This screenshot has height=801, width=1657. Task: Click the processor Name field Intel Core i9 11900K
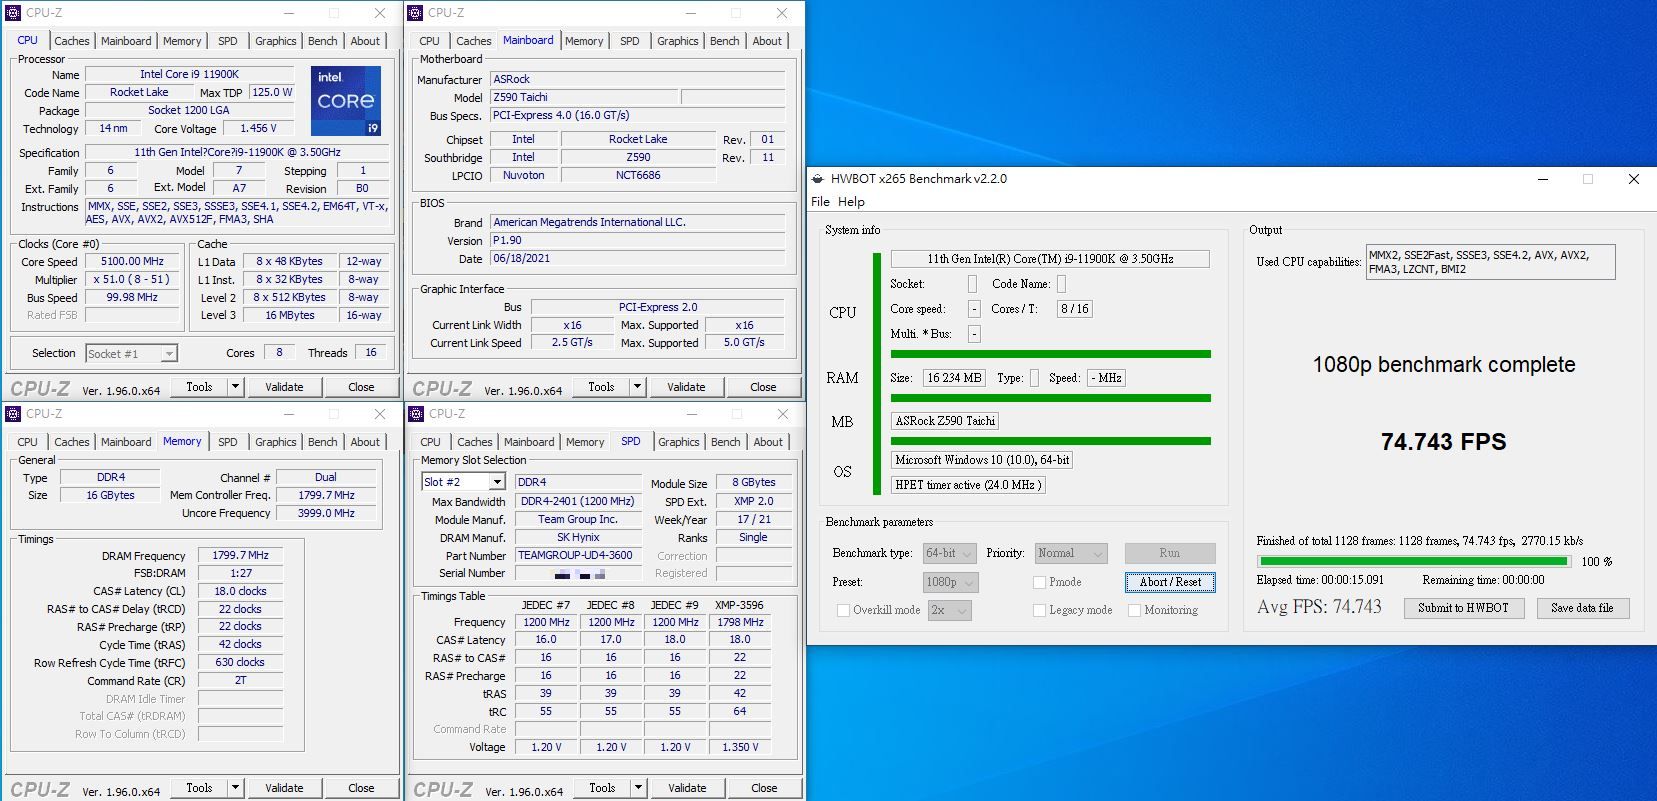pyautogui.click(x=189, y=74)
